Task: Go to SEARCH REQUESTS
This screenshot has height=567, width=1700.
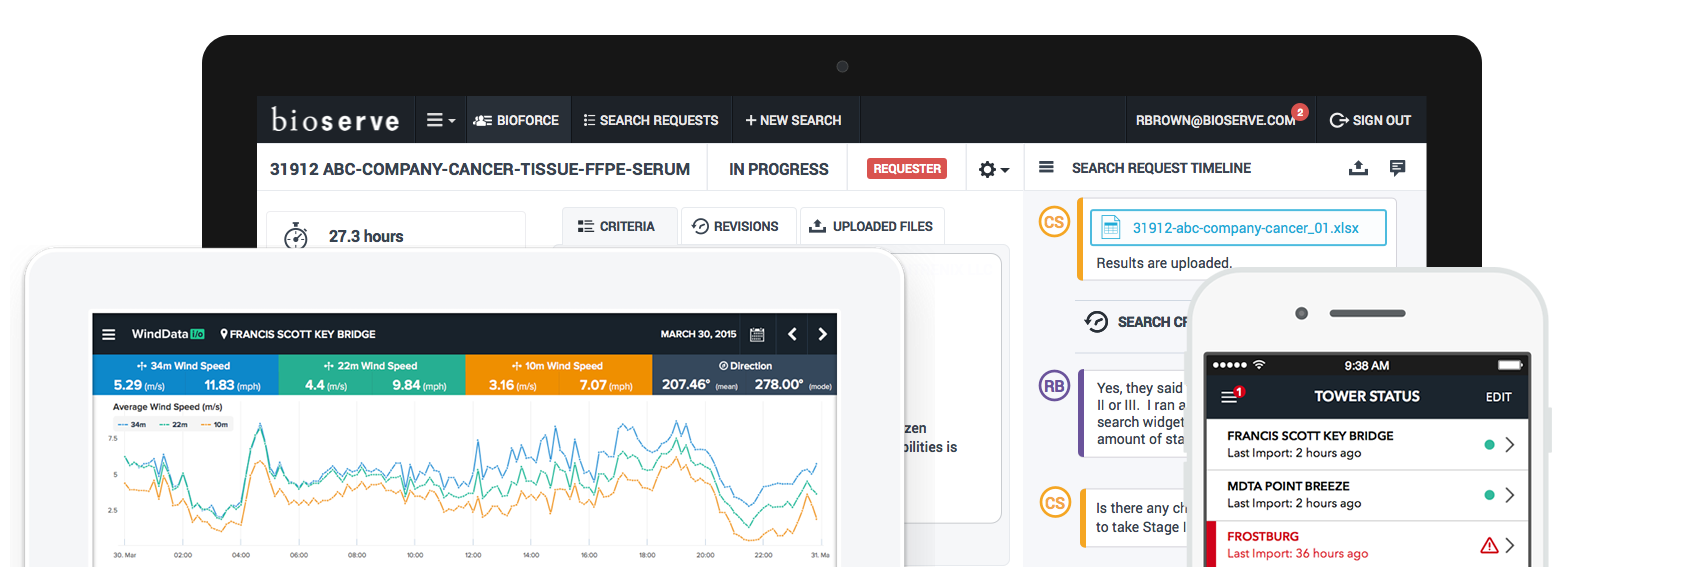Action: 651,120
